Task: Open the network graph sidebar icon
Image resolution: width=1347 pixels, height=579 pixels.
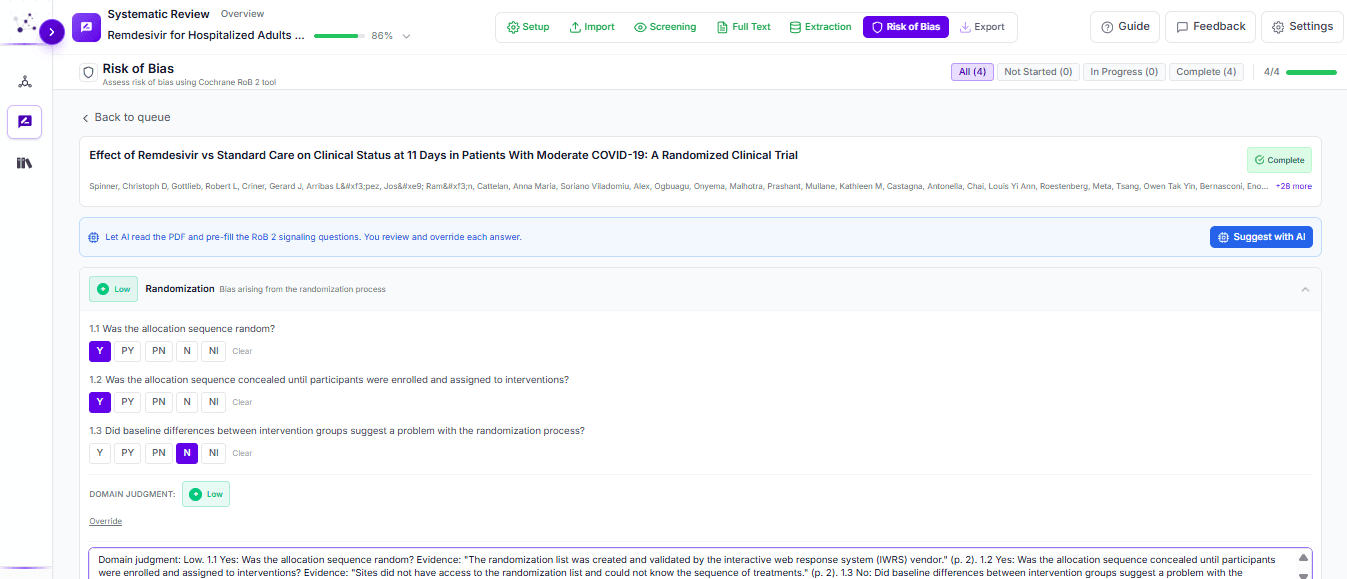Action: click(x=25, y=81)
